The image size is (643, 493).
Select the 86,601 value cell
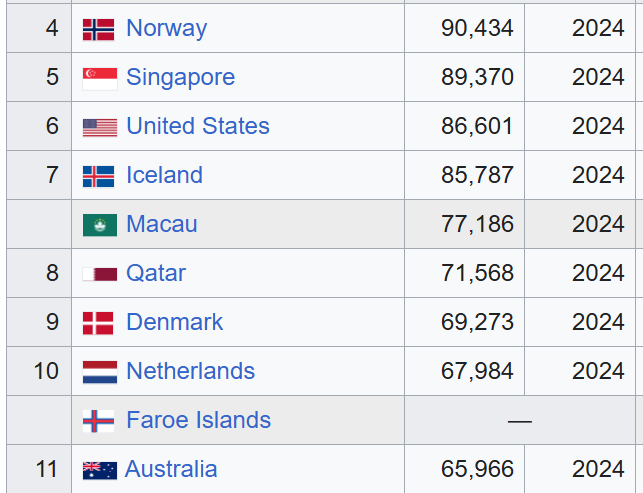(464, 126)
